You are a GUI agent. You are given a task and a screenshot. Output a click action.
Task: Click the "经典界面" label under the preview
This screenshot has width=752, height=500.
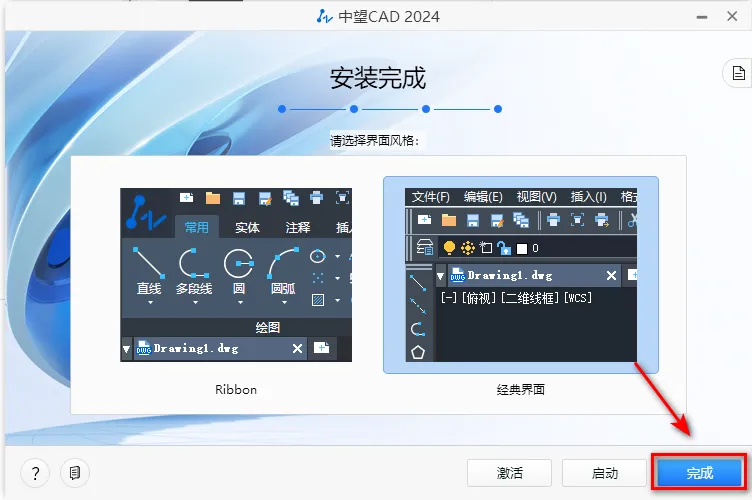pyautogui.click(x=521, y=390)
